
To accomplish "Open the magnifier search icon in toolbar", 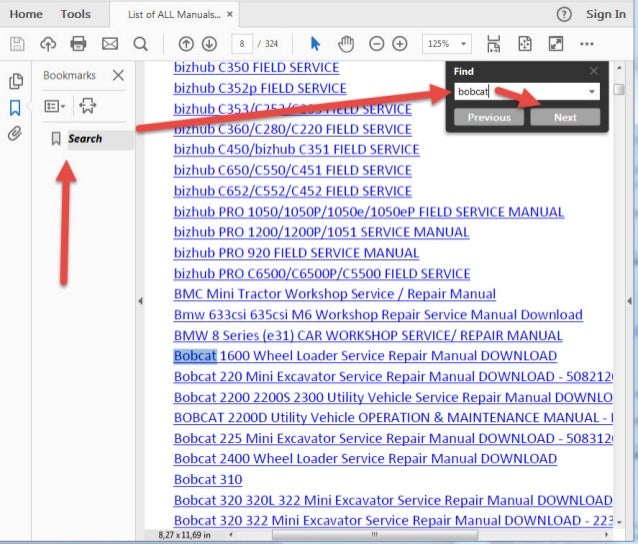I will coord(141,44).
